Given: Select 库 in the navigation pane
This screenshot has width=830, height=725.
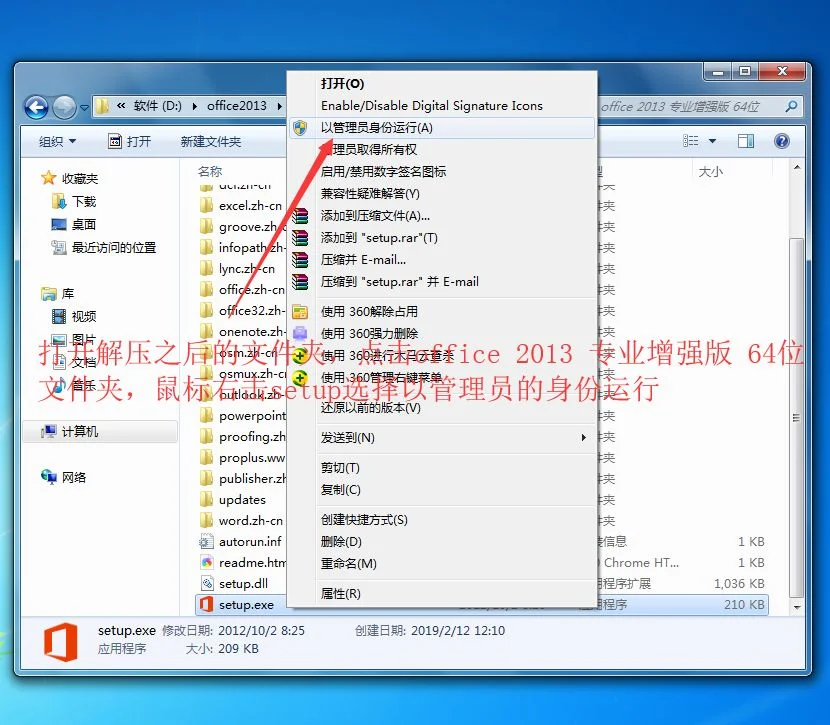Looking at the screenshot, I should (x=58, y=293).
